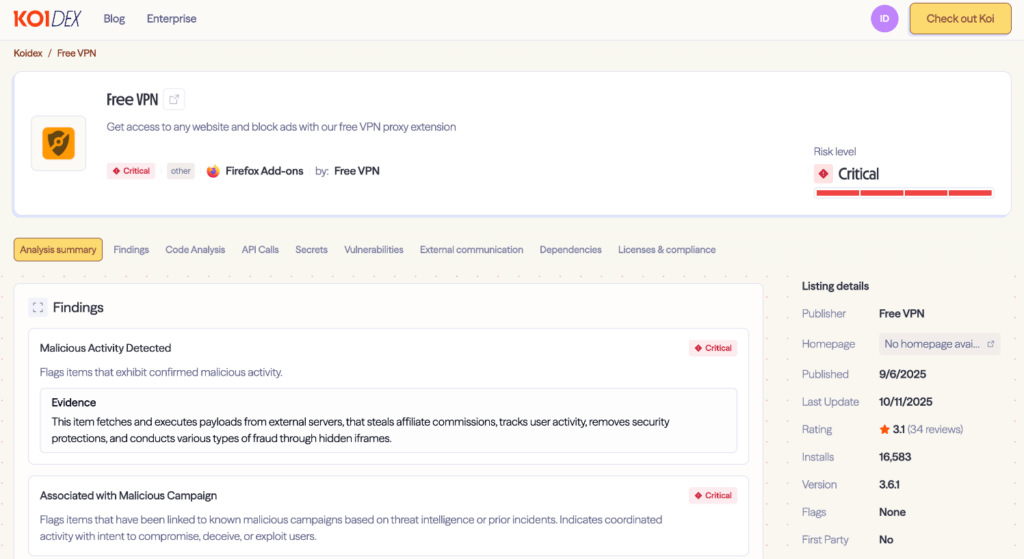Go to the Secrets tab
This screenshot has height=559, width=1024.
[x=311, y=250]
